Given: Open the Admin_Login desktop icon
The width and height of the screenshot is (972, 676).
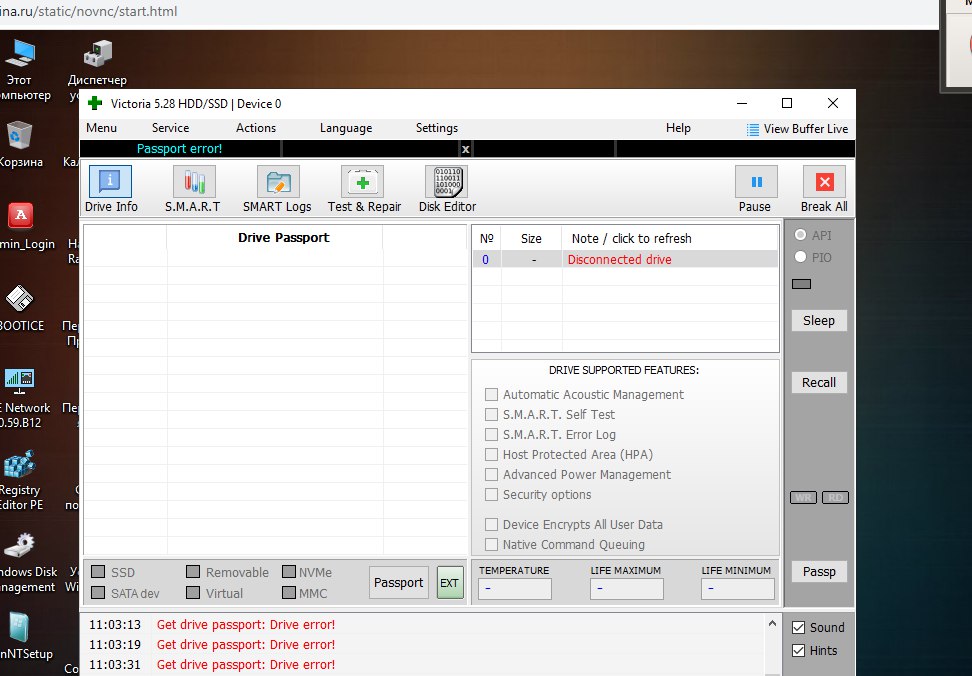Looking at the screenshot, I should point(20,216).
